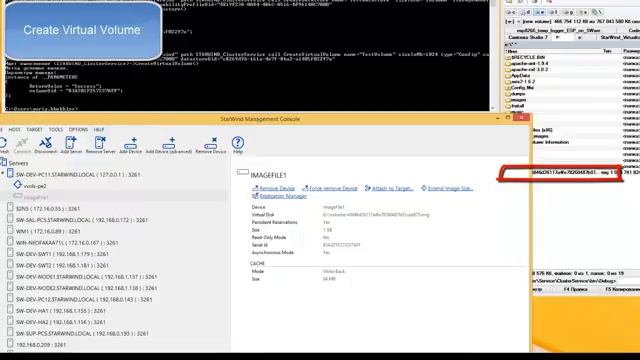Click server icon of SW-DEV-PC11.STARWIND.LOCAL
This screenshot has height=360, width=640.
pyautogui.click(x=10, y=174)
